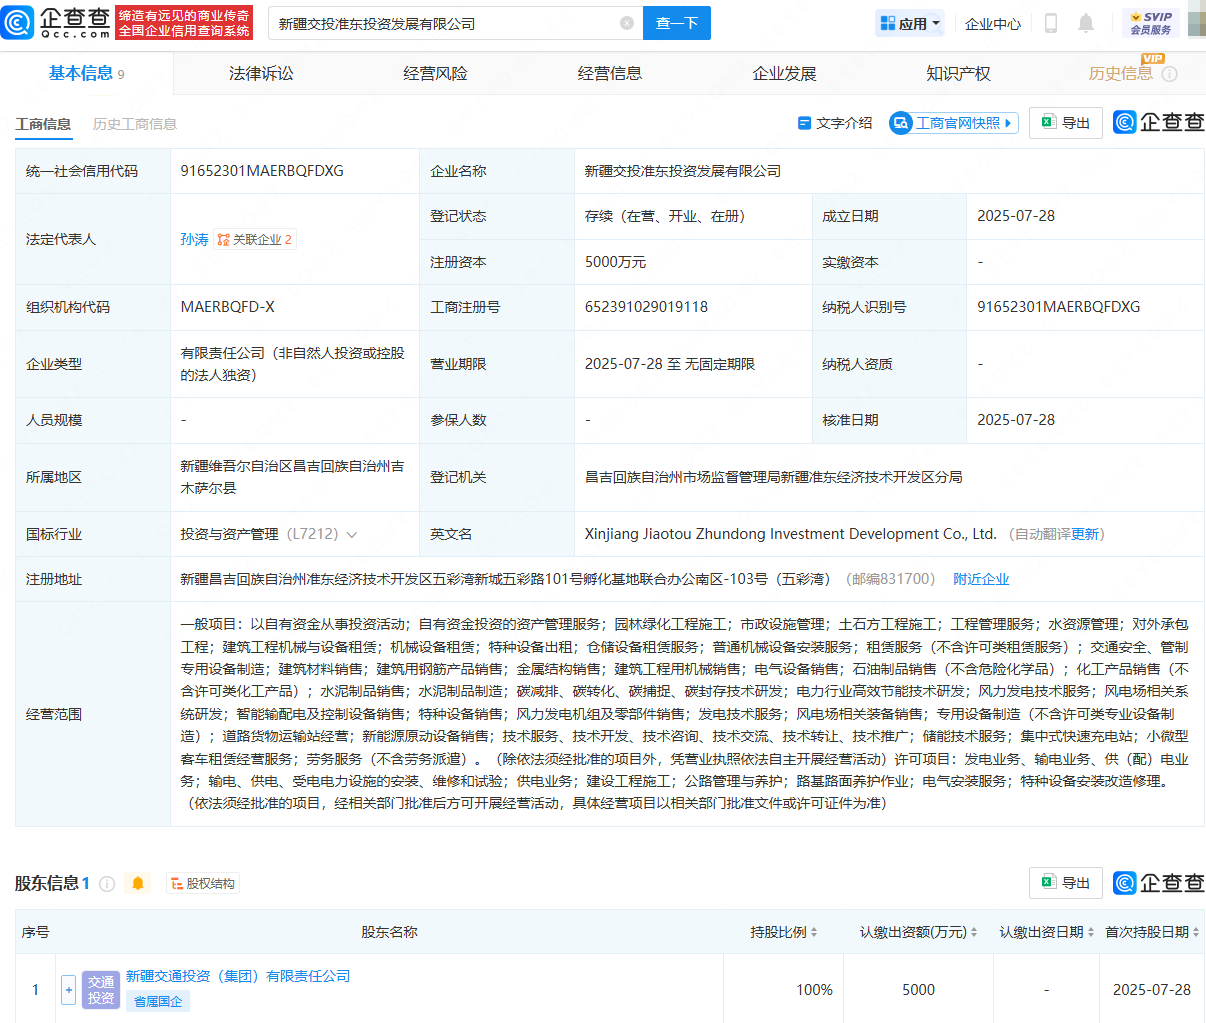Screen dimensions: 1206x1023
Task: Select the 工商信息 sub-tab
Action: [43, 124]
